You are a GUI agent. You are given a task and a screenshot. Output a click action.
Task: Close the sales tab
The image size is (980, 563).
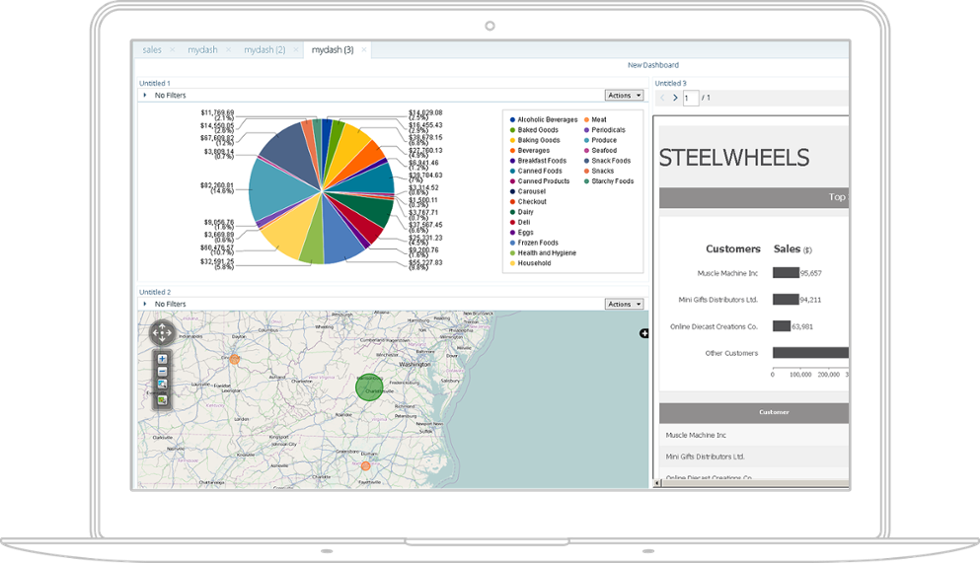tap(172, 49)
